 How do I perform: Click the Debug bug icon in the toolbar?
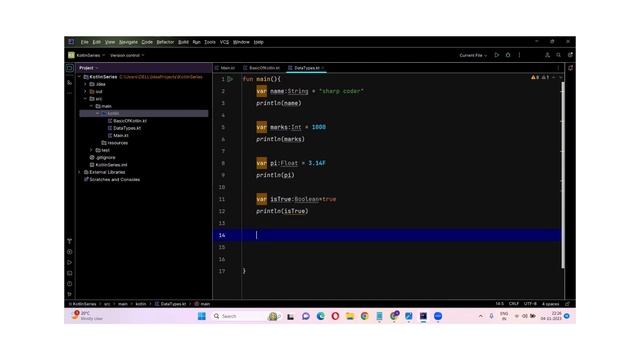point(508,55)
